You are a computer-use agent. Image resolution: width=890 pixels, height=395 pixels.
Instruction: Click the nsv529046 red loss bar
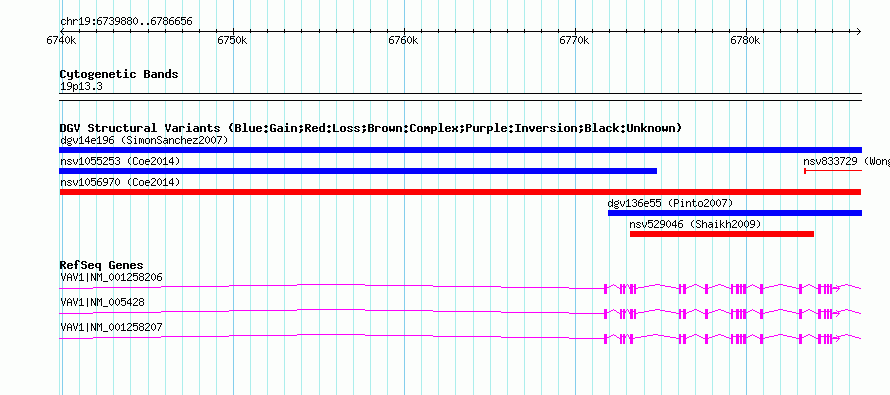click(x=722, y=234)
